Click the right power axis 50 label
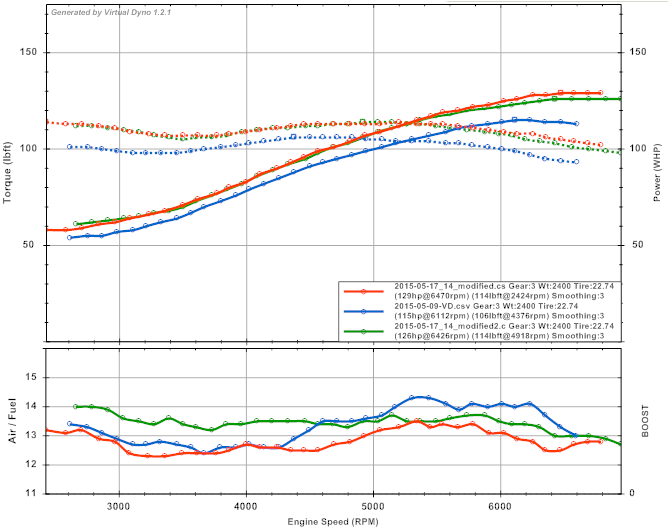This screenshot has height=530, width=668. coord(638,245)
